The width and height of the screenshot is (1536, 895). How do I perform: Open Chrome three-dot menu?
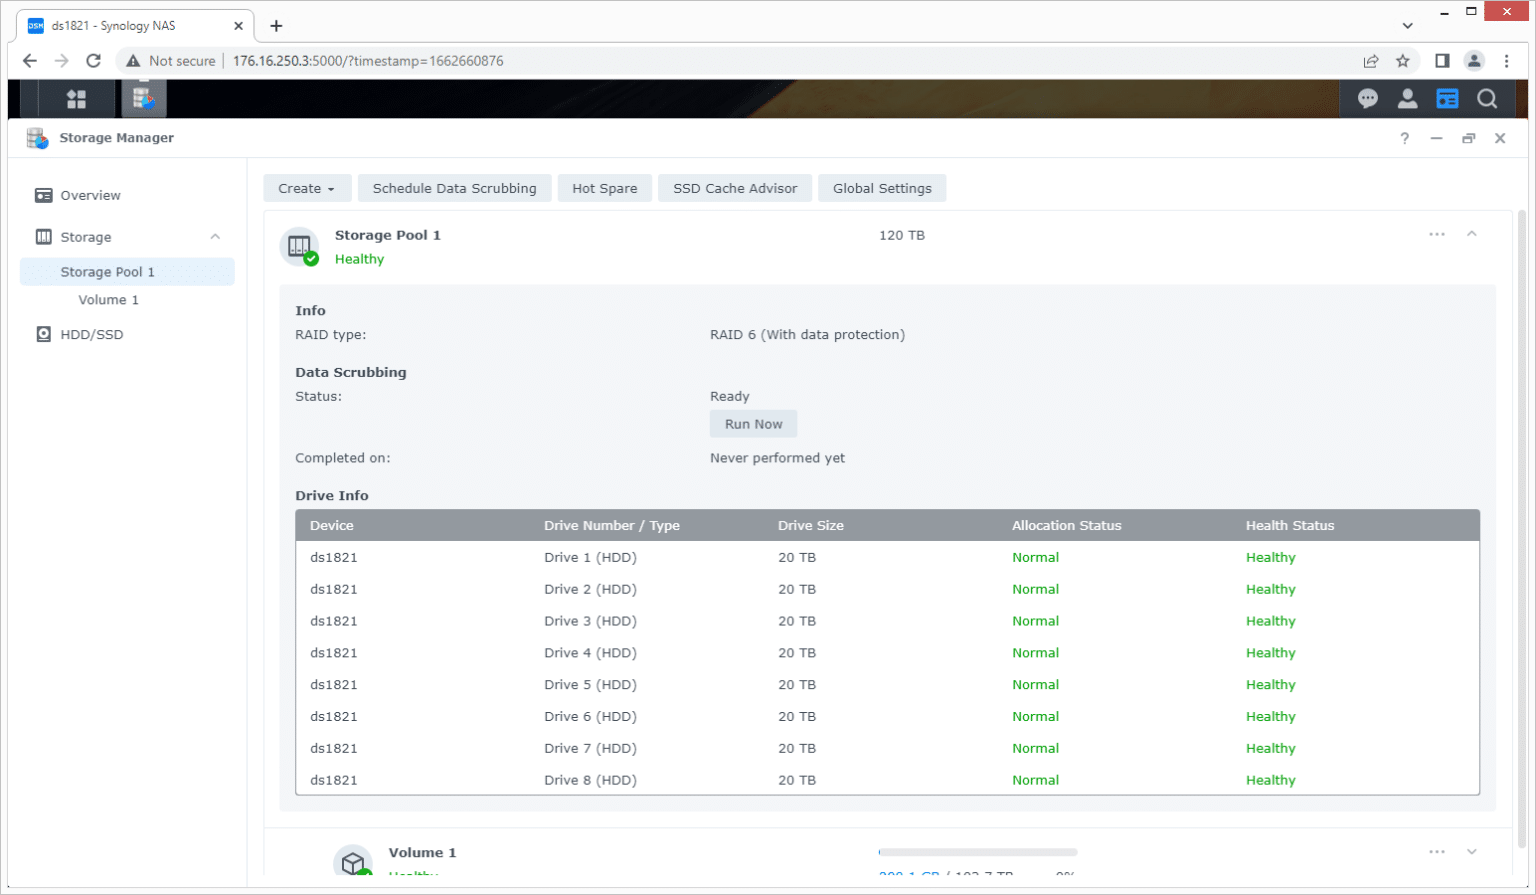pyautogui.click(x=1507, y=61)
